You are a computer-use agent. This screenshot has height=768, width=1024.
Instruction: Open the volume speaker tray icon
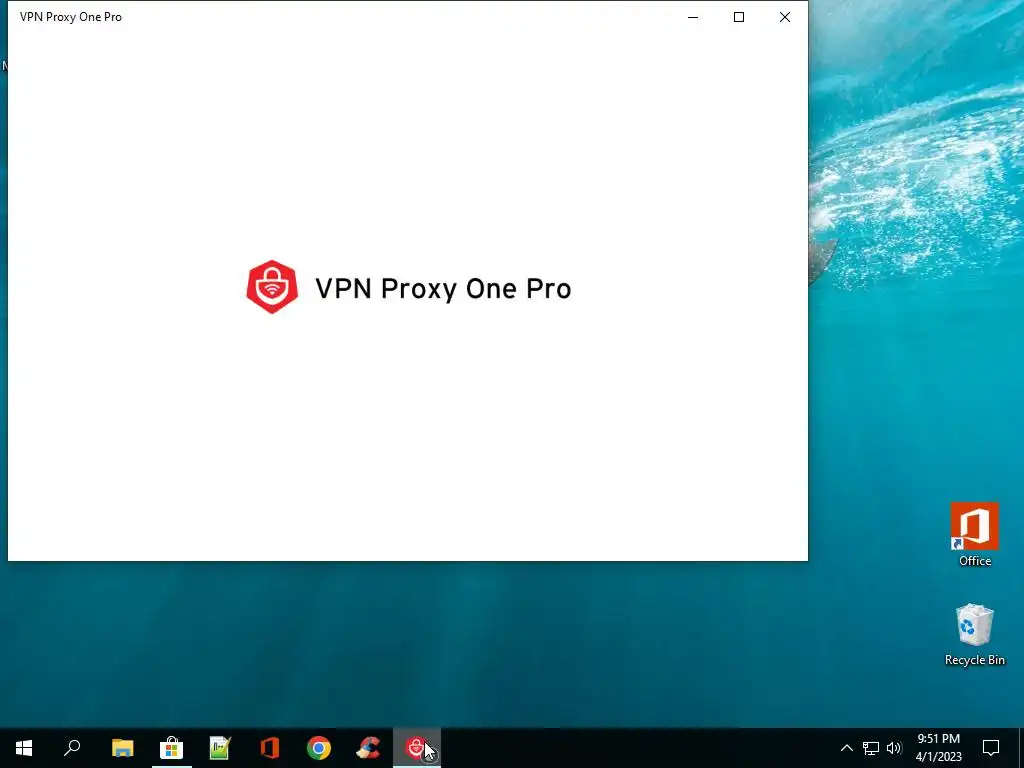click(894, 748)
